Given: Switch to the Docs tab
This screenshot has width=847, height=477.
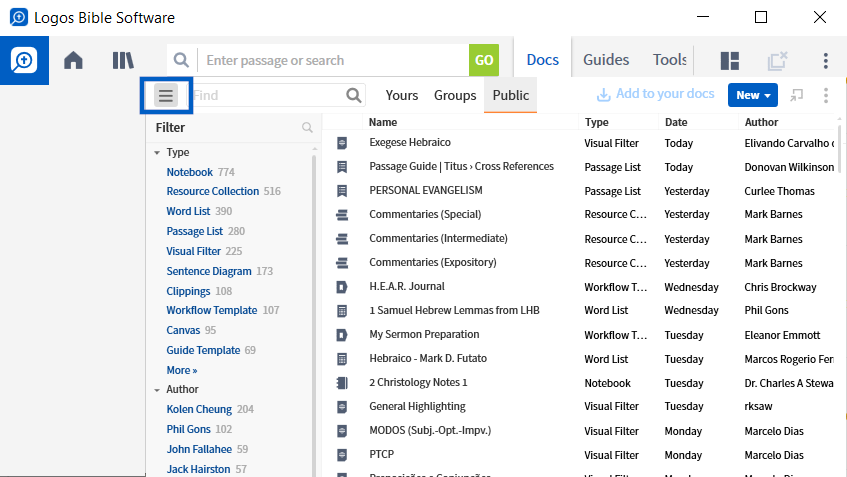Looking at the screenshot, I should 542,60.
